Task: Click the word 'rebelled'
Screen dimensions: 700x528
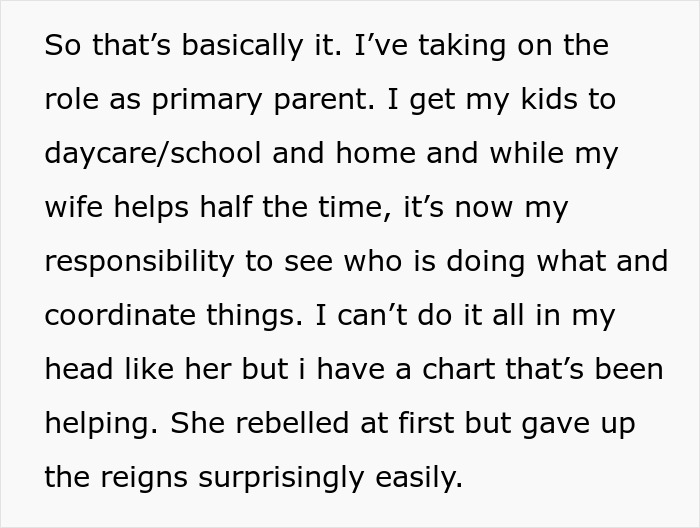Action: [x=292, y=423]
